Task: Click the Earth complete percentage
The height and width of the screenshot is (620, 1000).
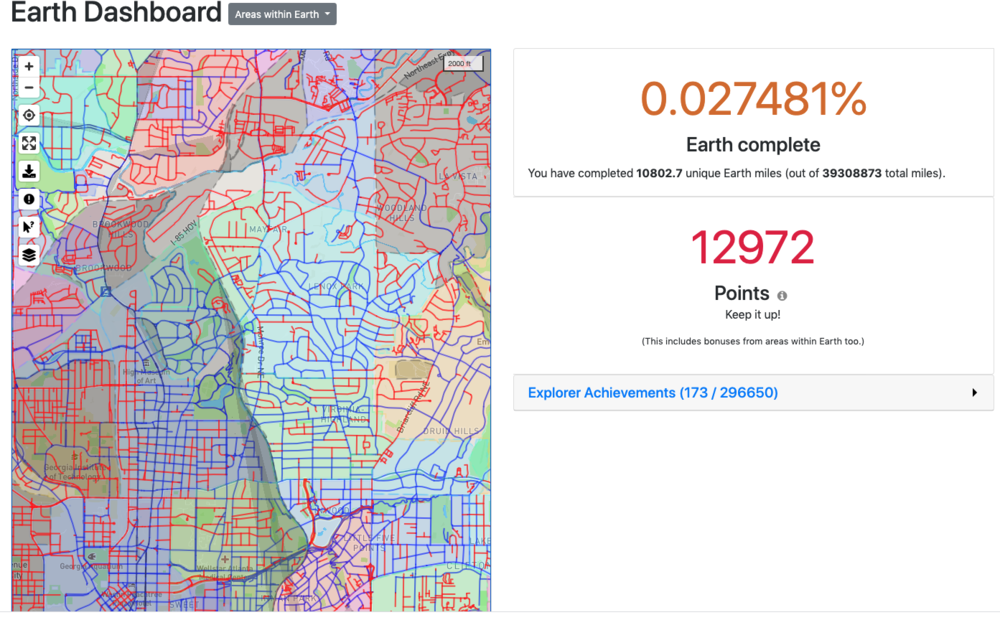Action: (x=753, y=99)
